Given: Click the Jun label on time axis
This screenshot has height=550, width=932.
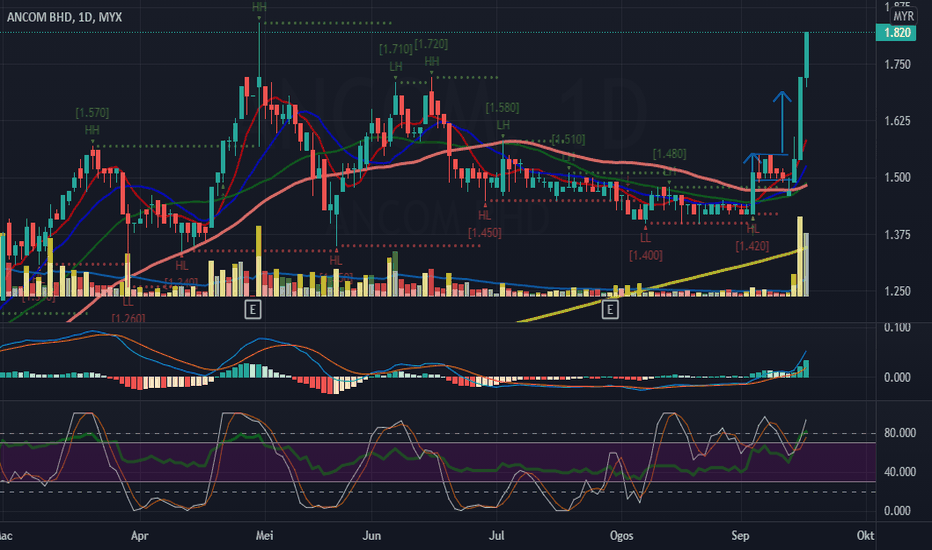Looking at the screenshot, I should (x=371, y=536).
